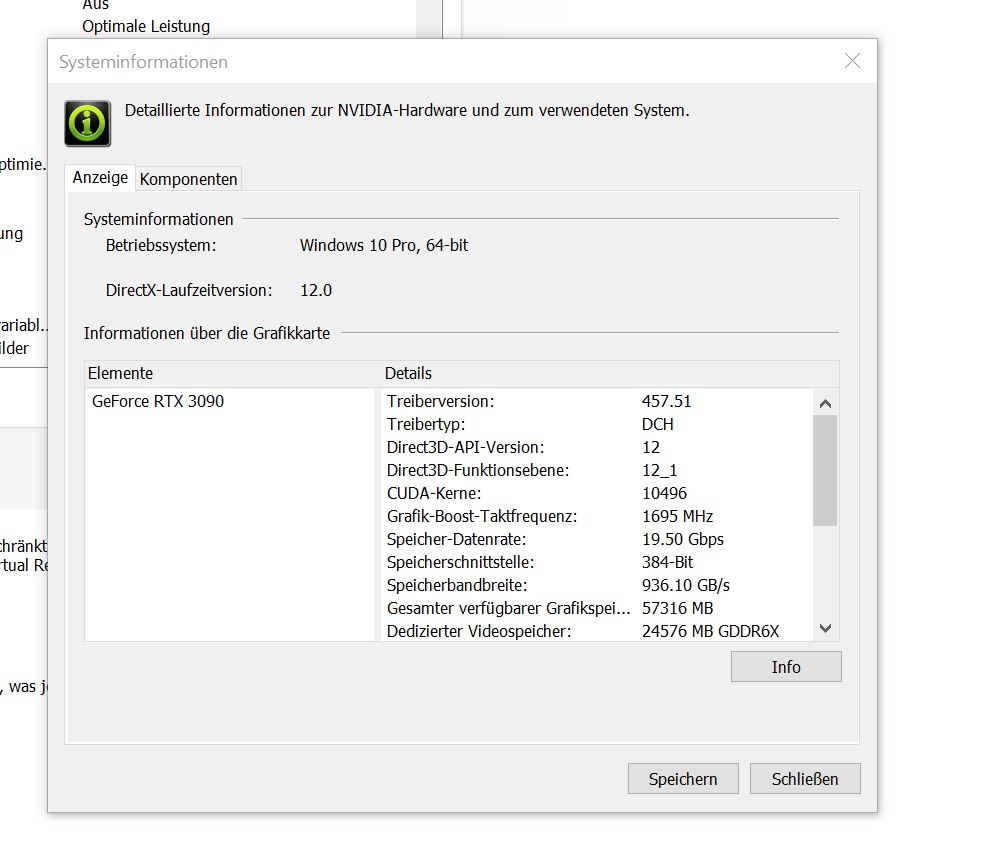Click the scroll up arrow in Details list

pos(825,403)
